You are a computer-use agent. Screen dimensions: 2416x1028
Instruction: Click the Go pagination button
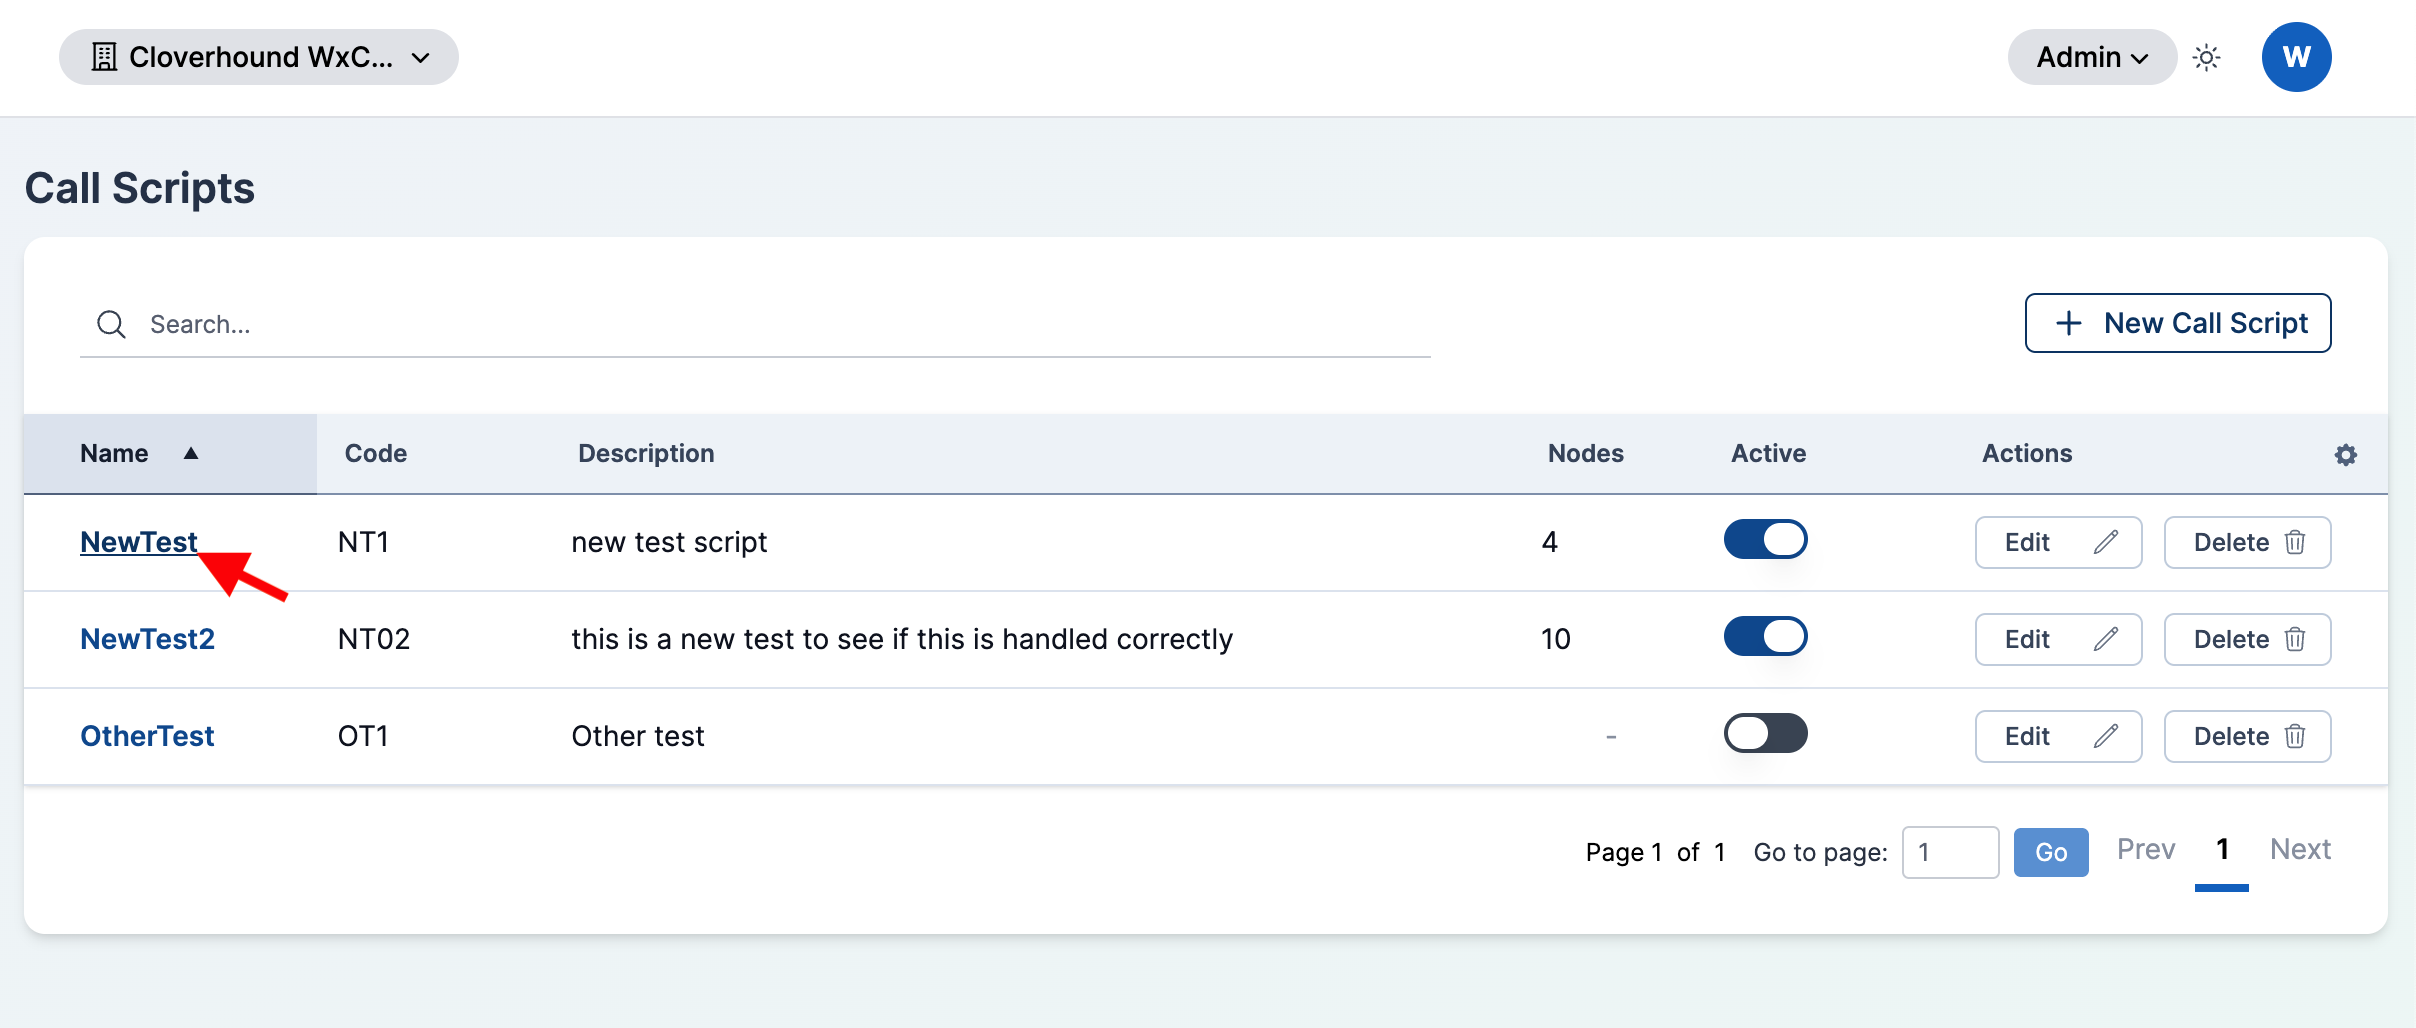tap(2050, 852)
